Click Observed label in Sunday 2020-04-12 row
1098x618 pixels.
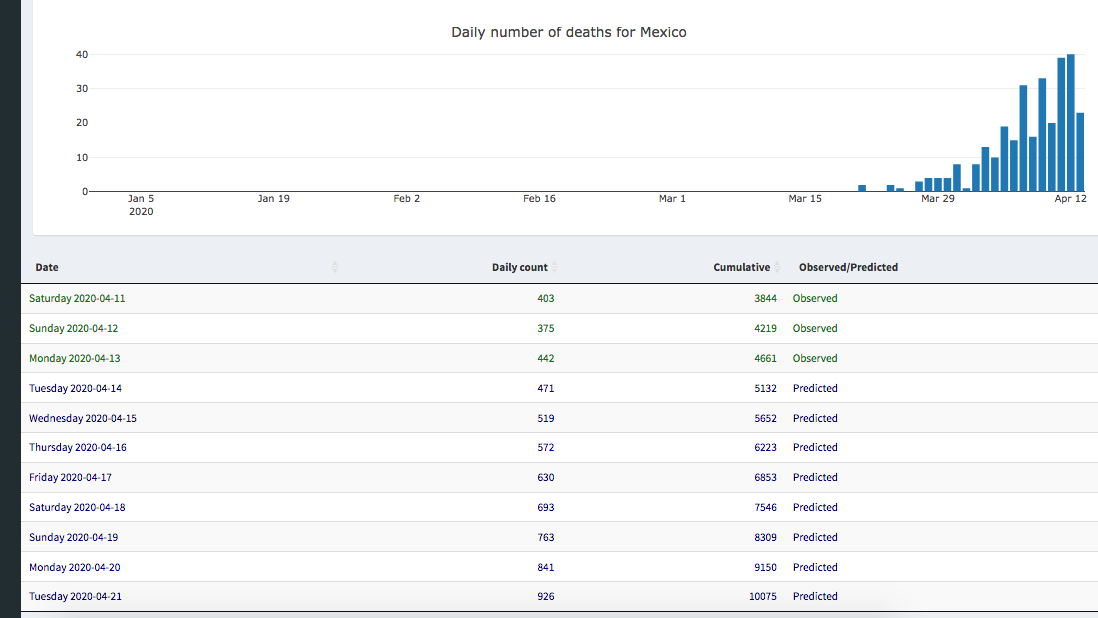[x=815, y=328]
